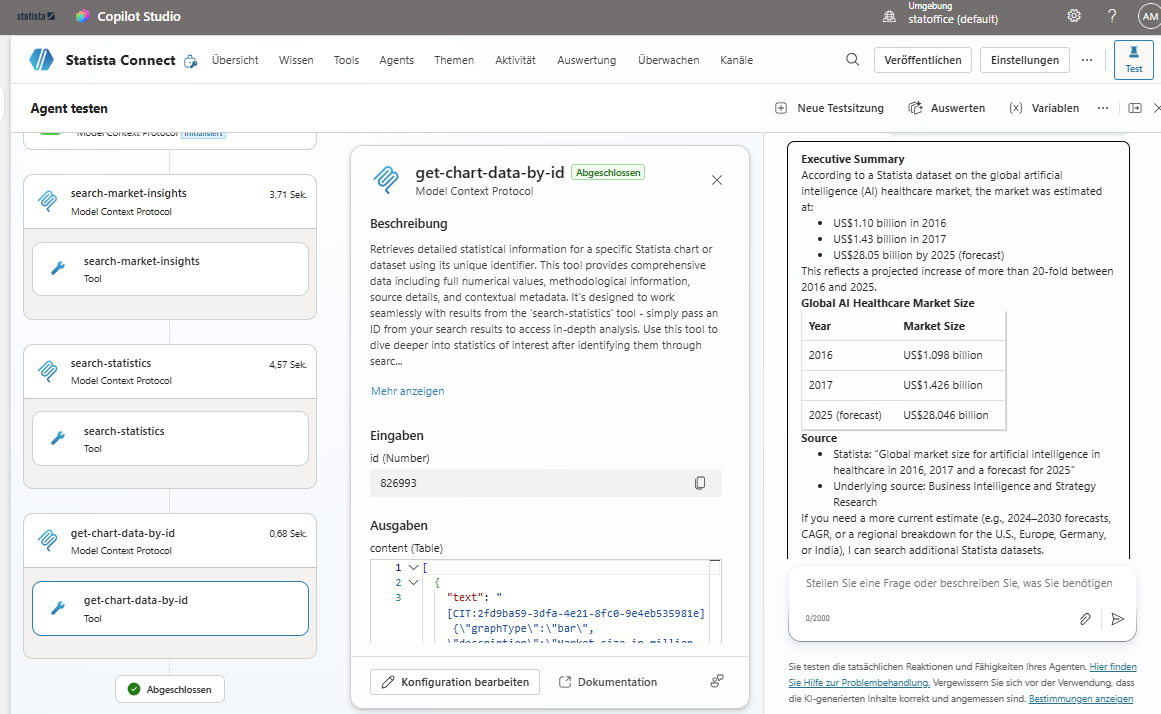Click the Copilot Studio logo

[x=82, y=16]
